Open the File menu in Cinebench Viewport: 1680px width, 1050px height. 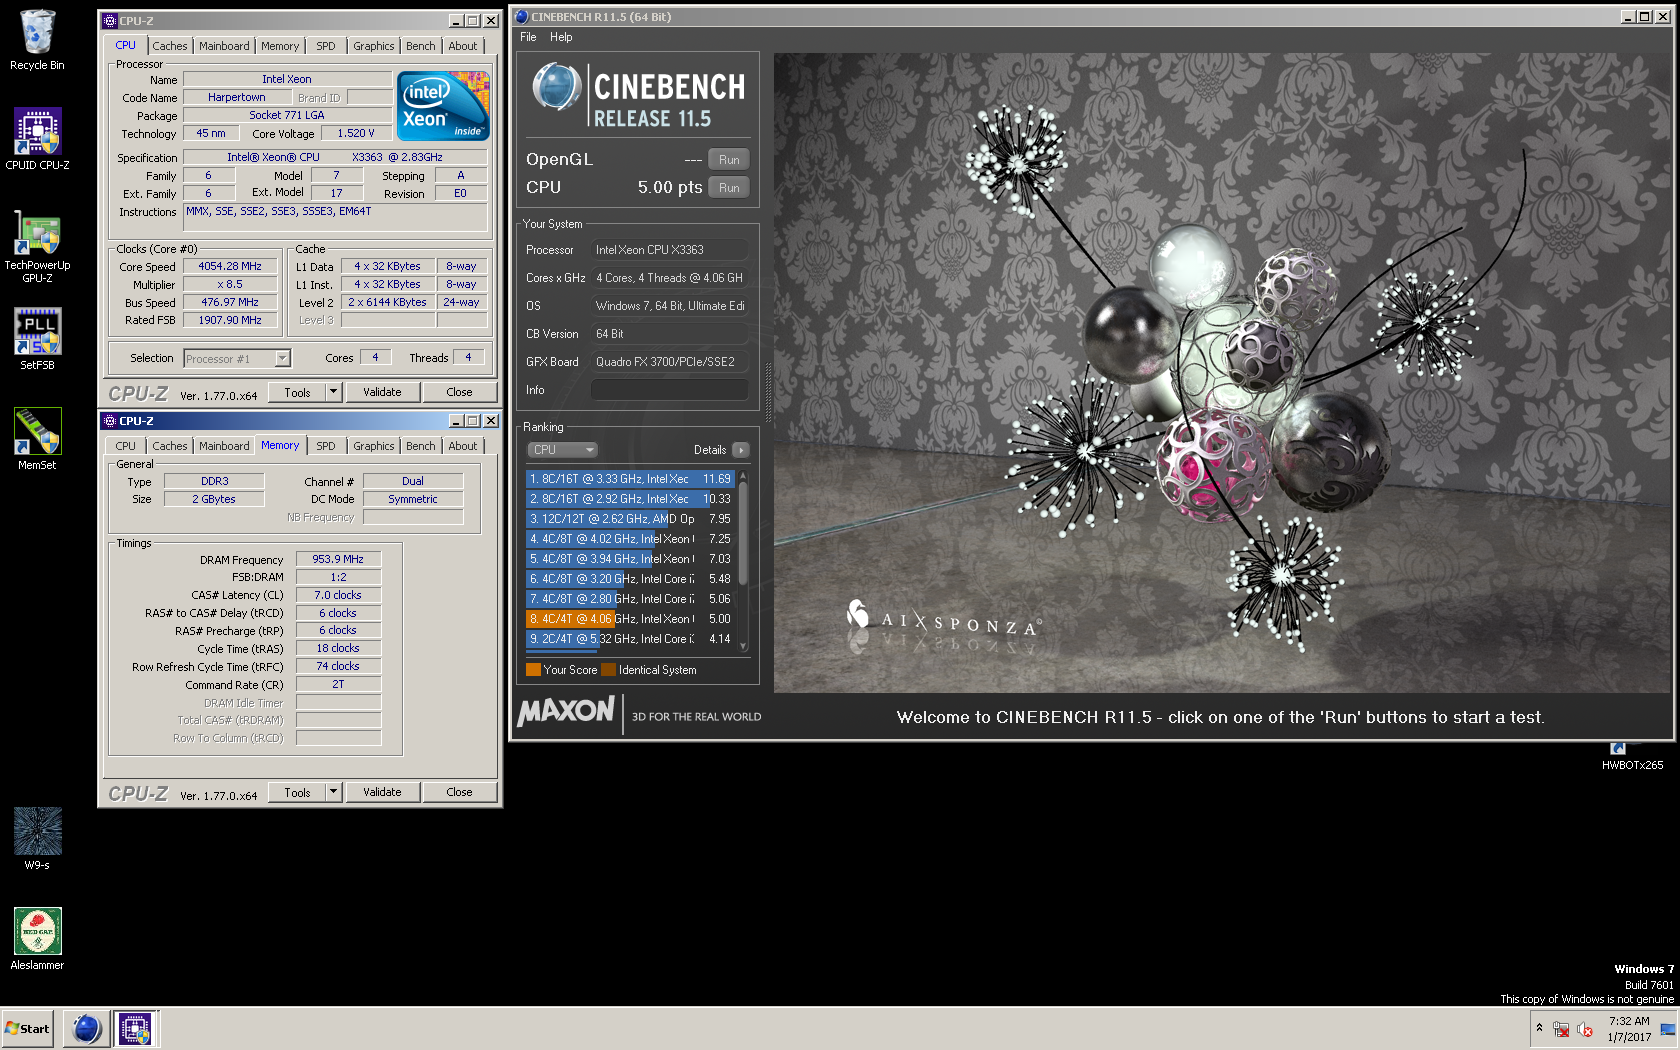click(528, 37)
